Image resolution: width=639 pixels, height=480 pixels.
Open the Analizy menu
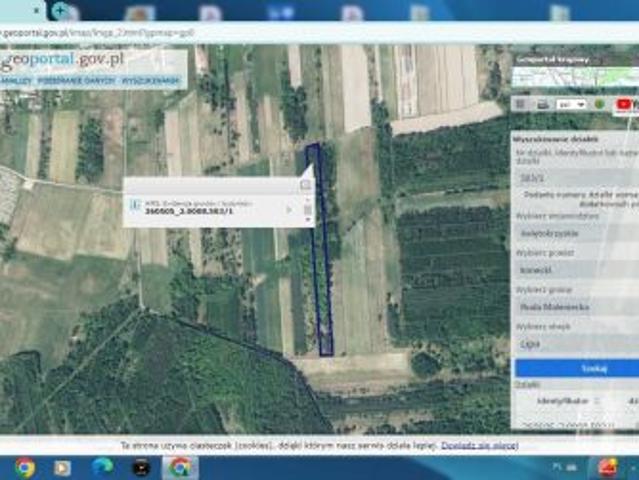coord(15,81)
